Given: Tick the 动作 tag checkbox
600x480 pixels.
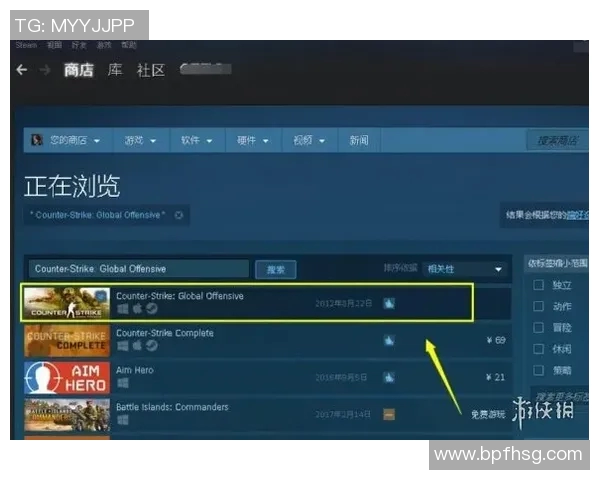Looking at the screenshot, I should [x=538, y=306].
